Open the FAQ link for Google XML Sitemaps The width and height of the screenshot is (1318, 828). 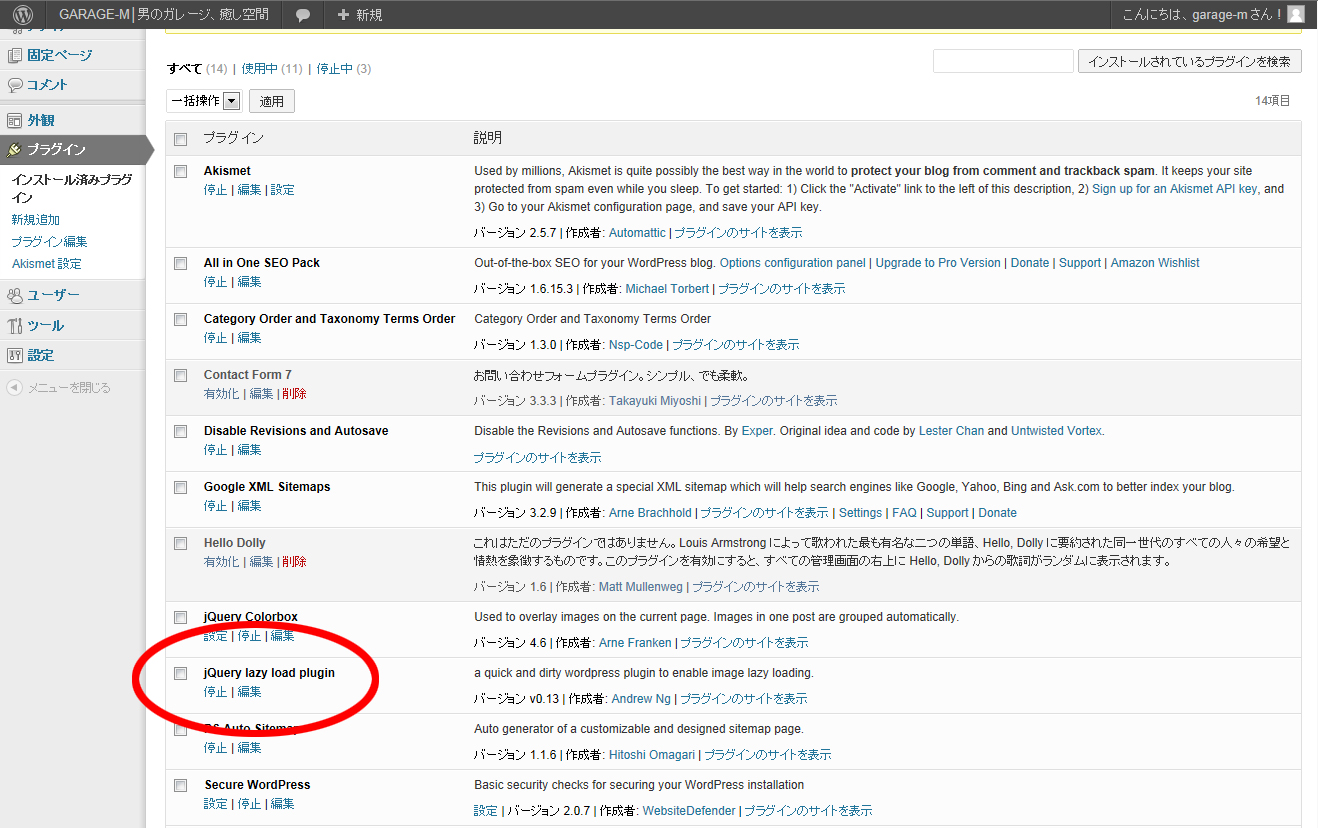click(904, 513)
